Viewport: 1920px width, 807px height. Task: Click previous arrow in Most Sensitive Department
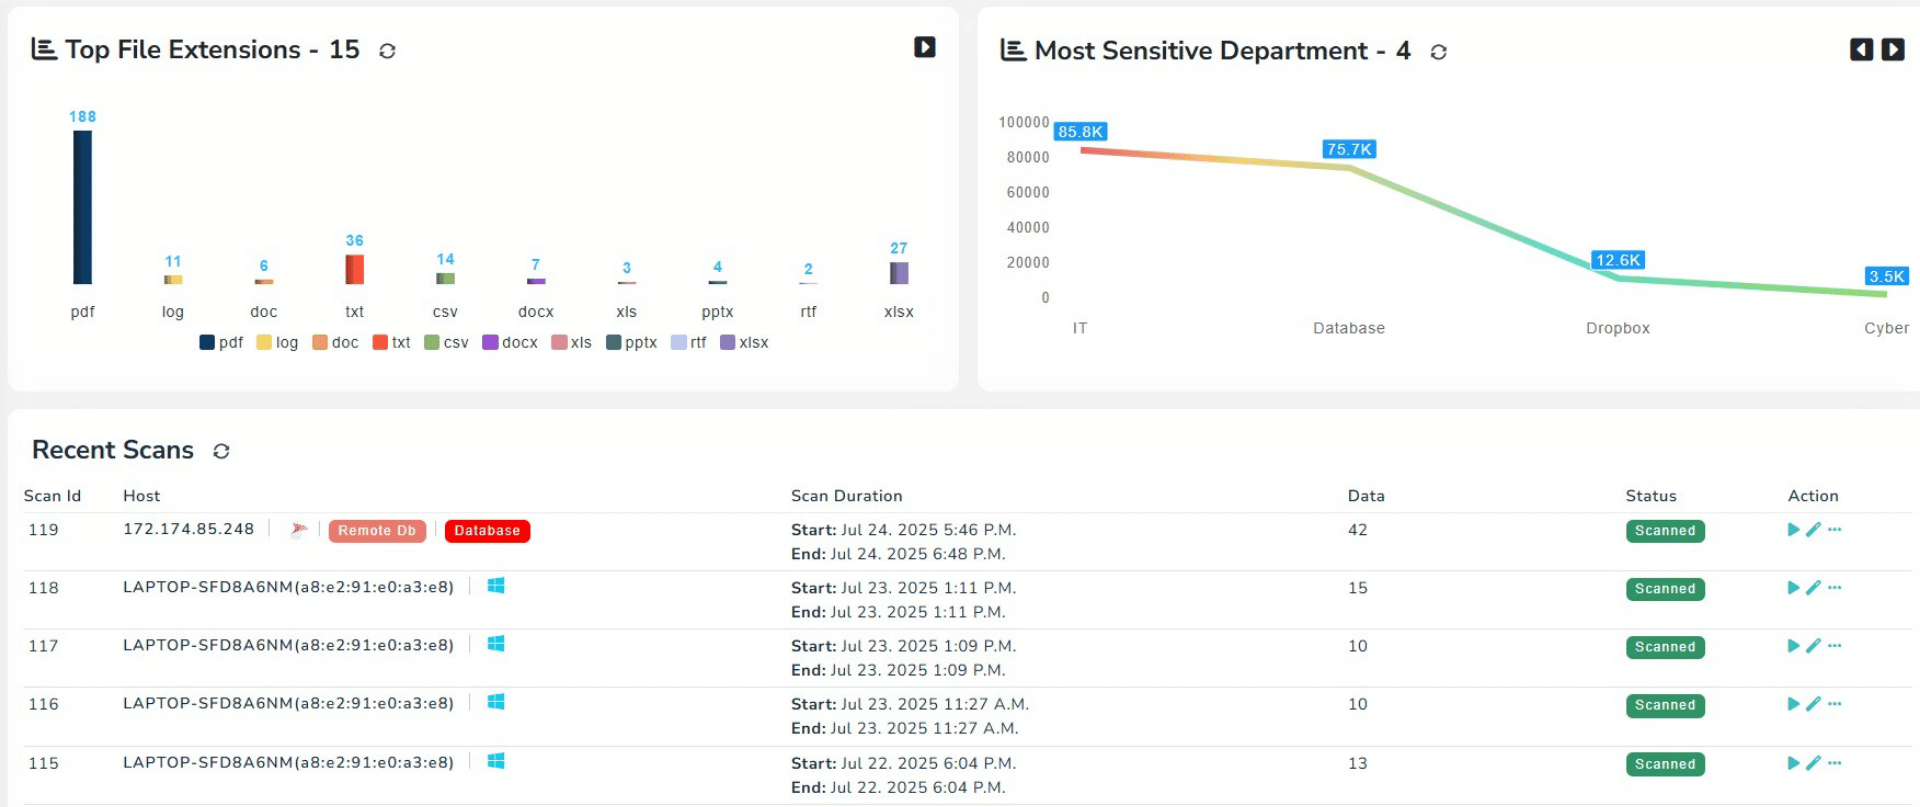(x=1860, y=50)
